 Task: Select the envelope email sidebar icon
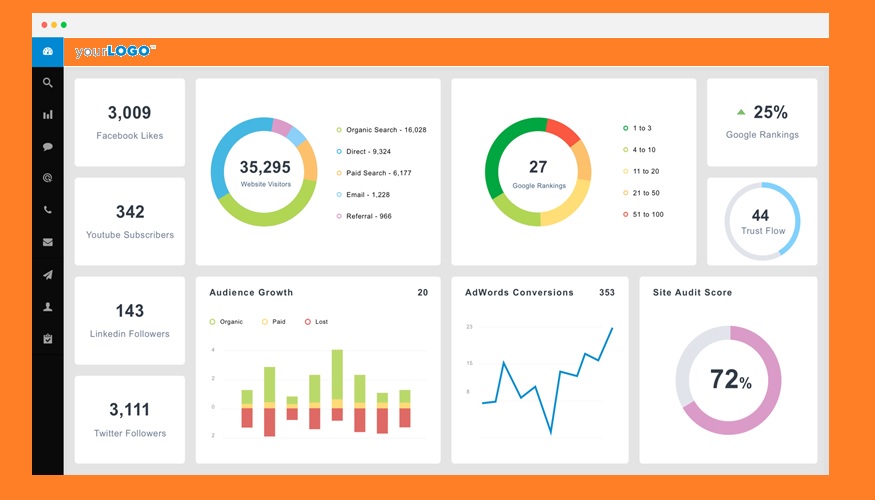47,242
